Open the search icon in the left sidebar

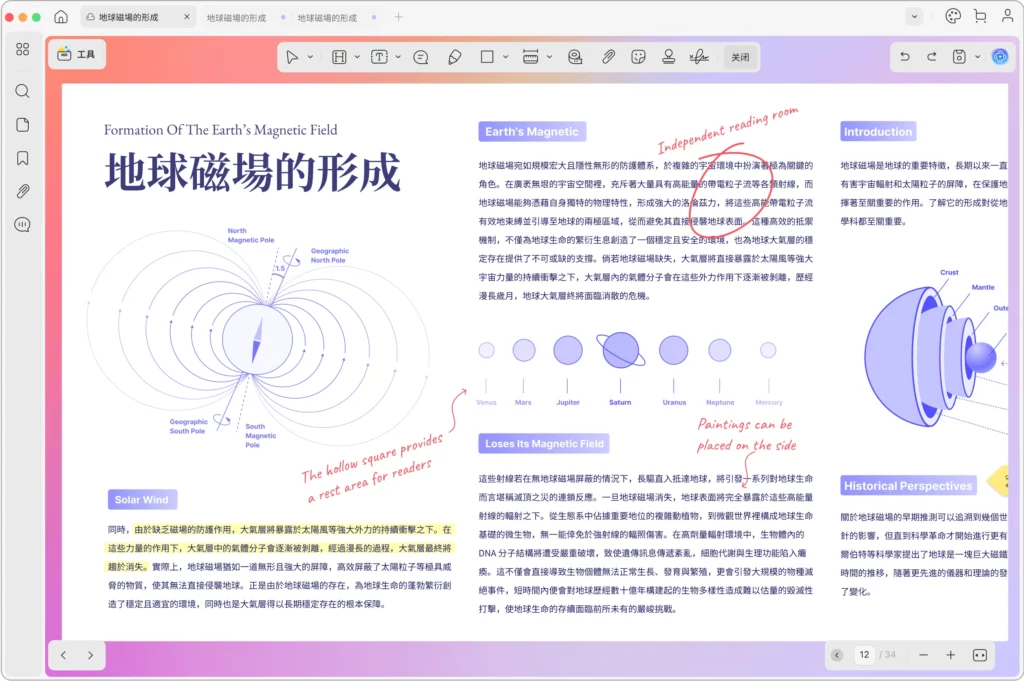(22, 90)
